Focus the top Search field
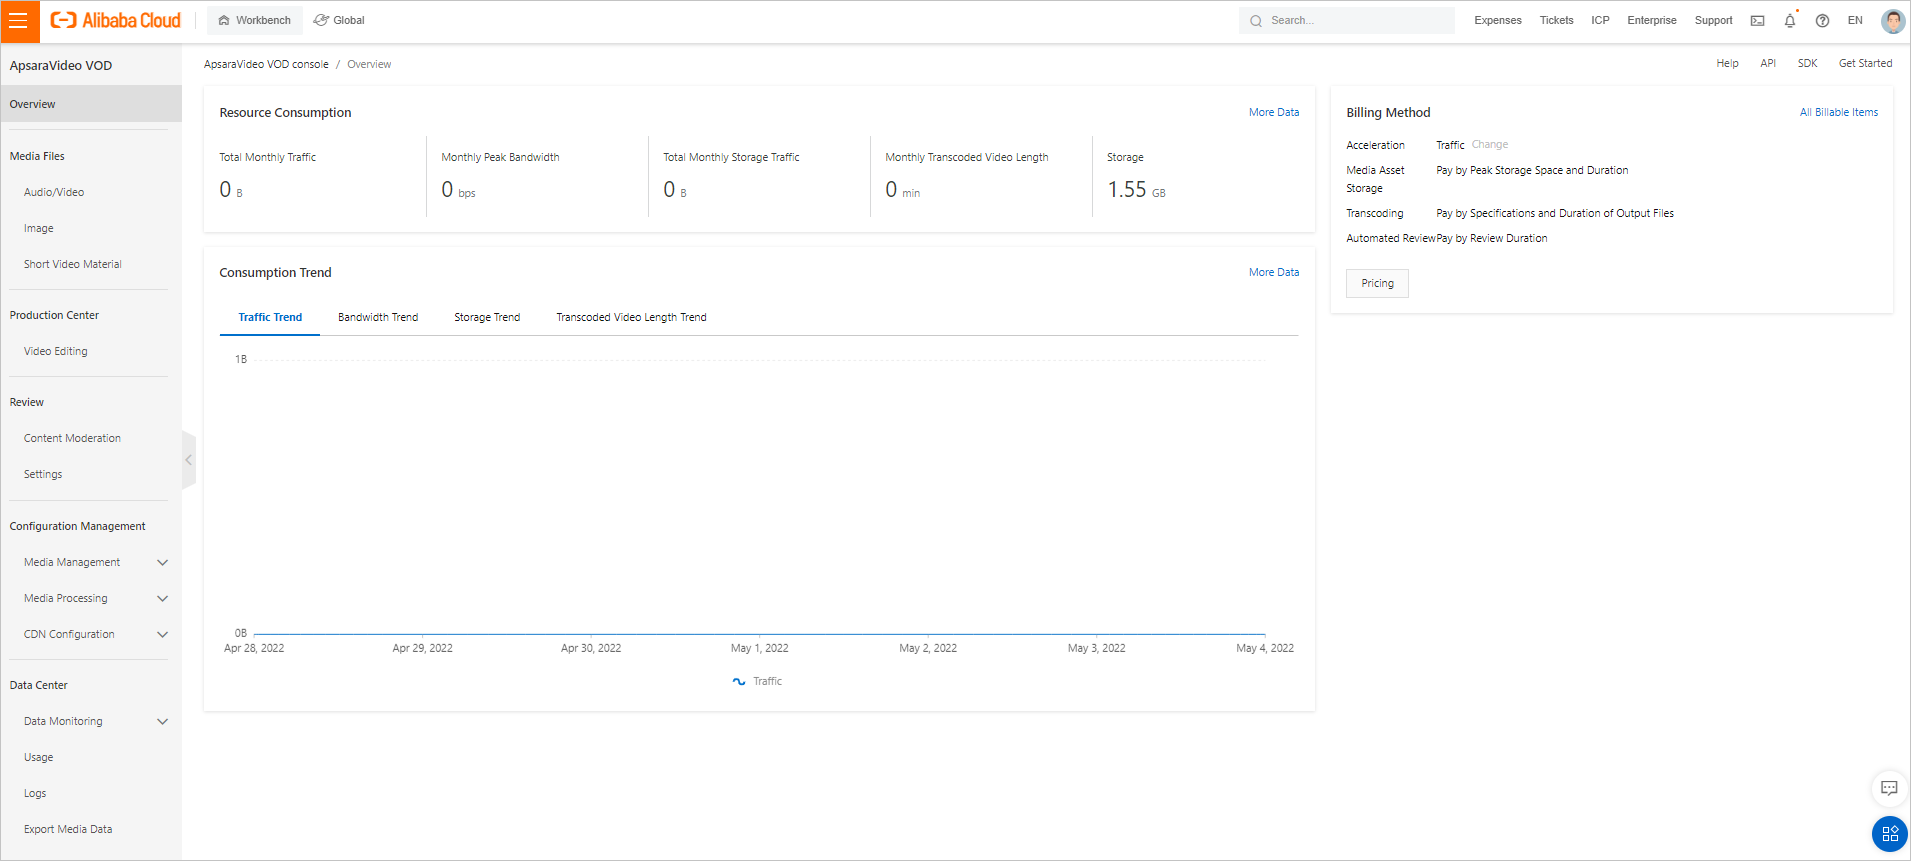1911x861 pixels. point(1346,20)
